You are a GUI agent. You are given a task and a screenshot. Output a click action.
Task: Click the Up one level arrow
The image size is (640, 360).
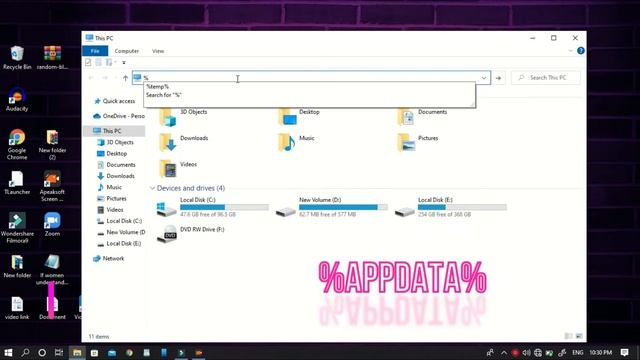125,78
